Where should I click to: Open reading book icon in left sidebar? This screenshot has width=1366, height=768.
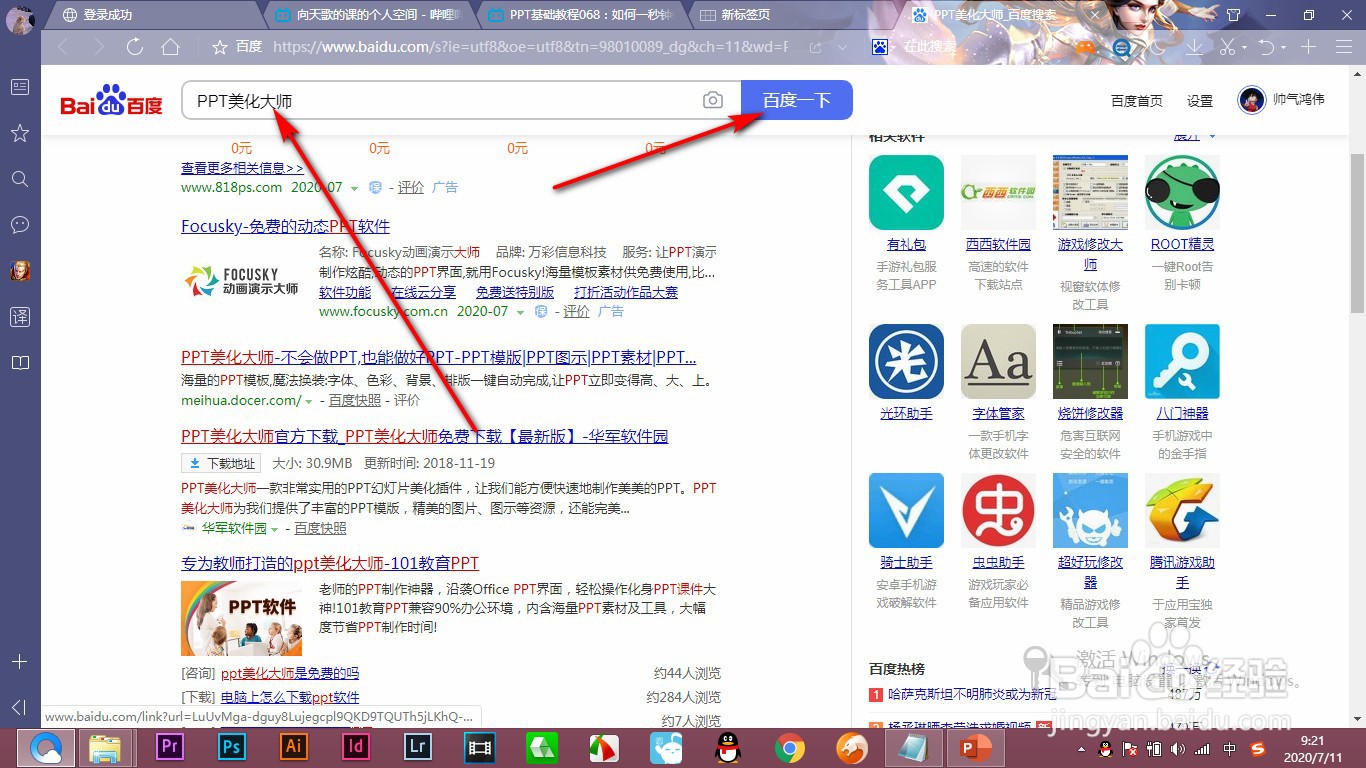pos(19,363)
